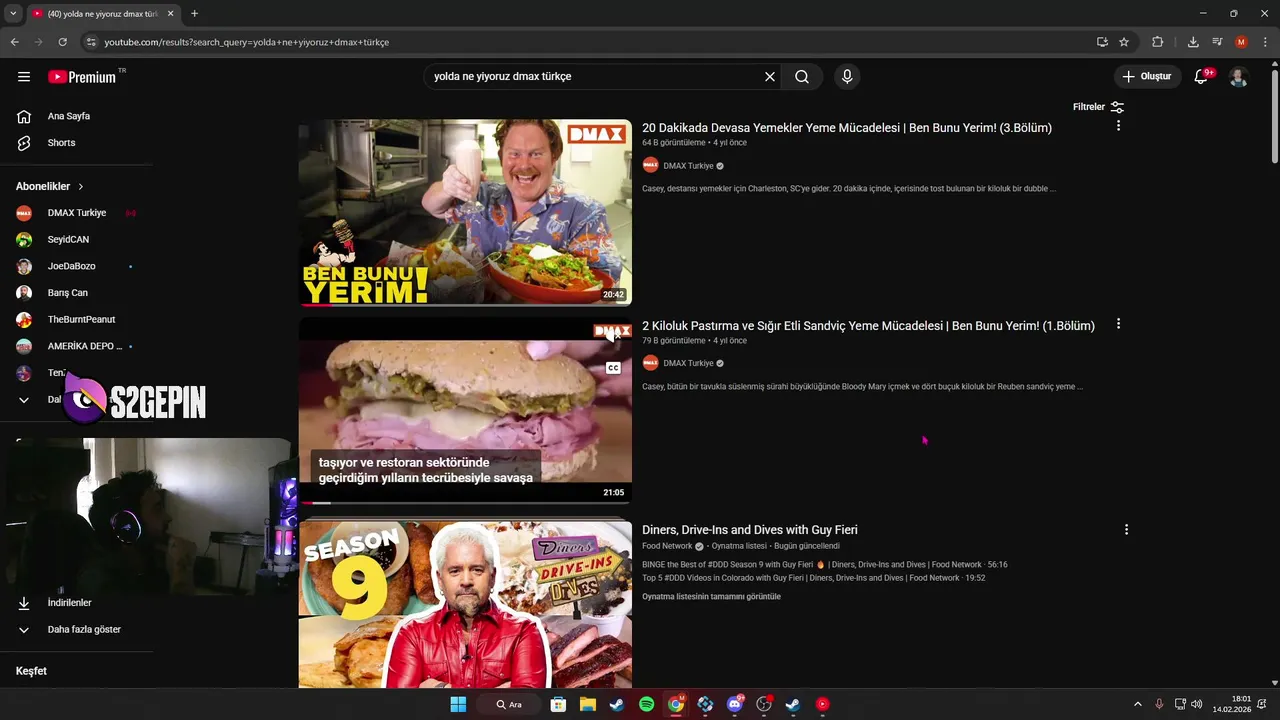Open options menu for the 20 Dakikada video
The width and height of the screenshot is (1280, 720).
(1118, 126)
